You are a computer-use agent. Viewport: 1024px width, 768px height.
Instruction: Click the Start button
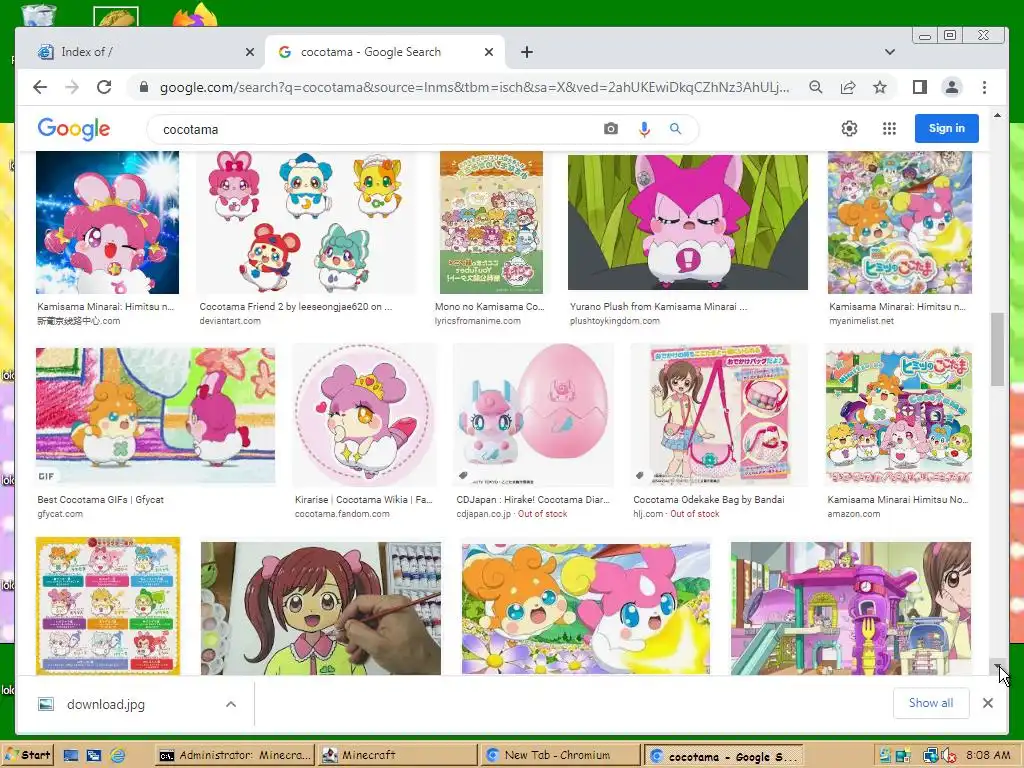(x=27, y=756)
